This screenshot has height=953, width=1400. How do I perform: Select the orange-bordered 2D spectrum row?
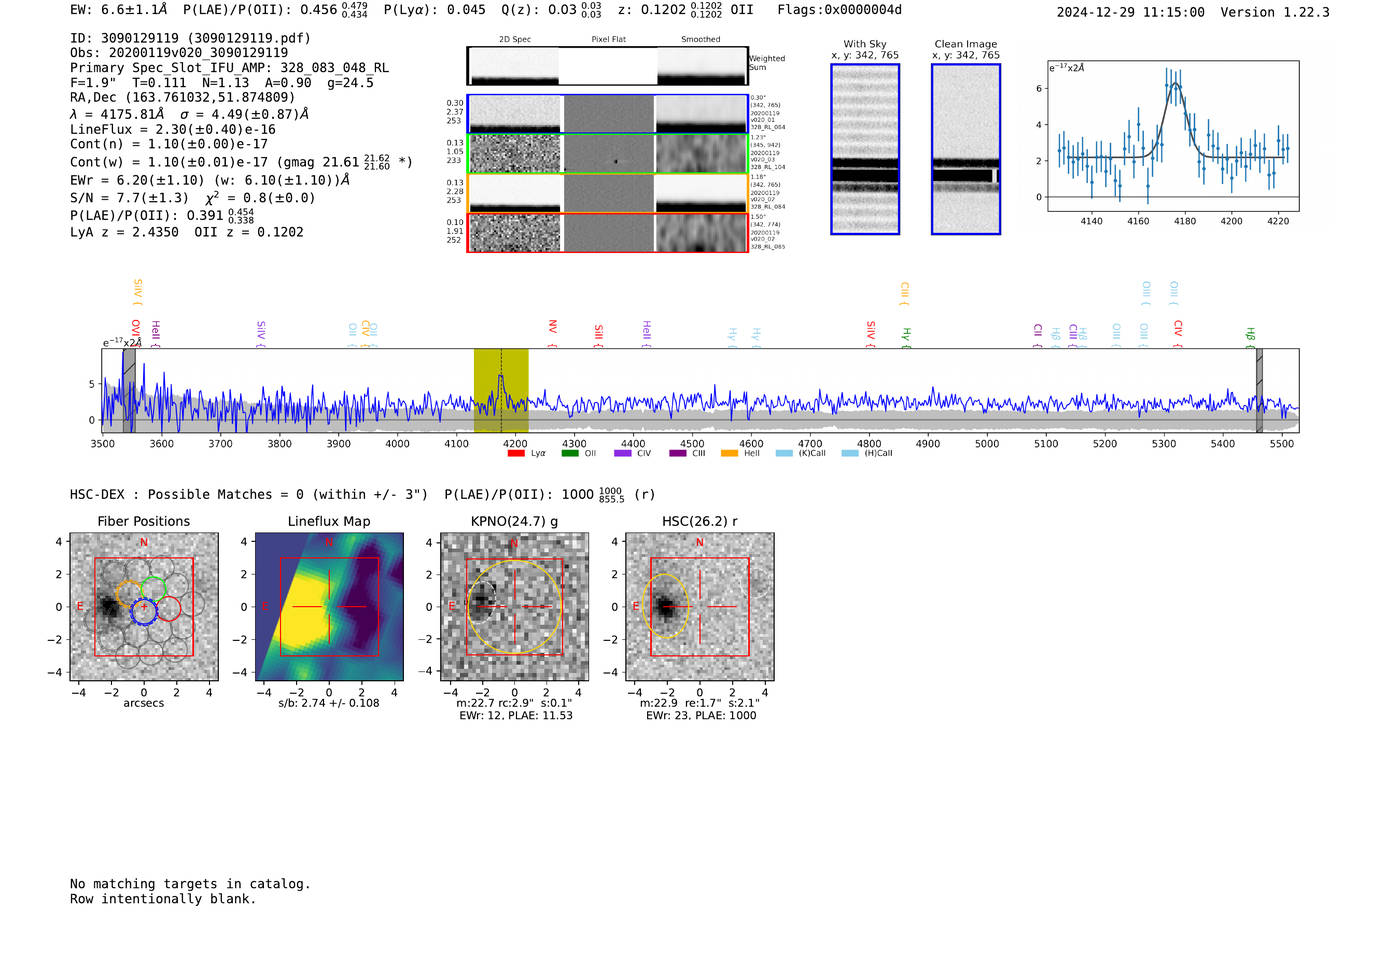coord(608,193)
